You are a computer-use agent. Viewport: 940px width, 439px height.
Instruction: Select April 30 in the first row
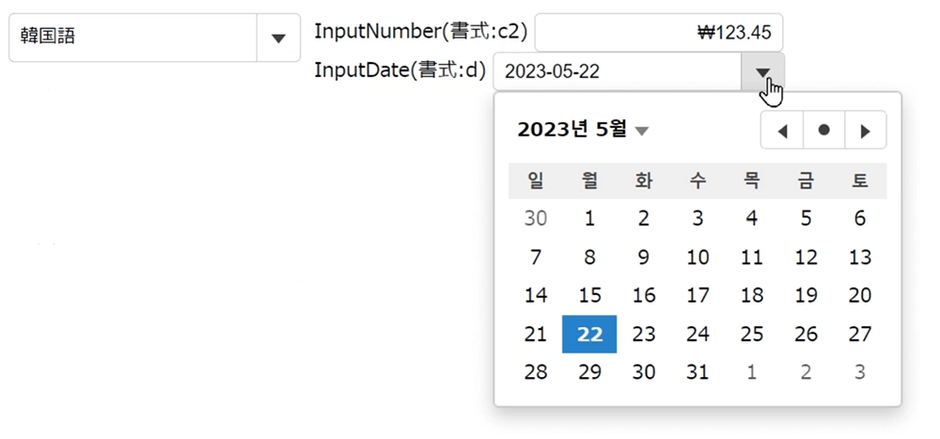pos(536,218)
